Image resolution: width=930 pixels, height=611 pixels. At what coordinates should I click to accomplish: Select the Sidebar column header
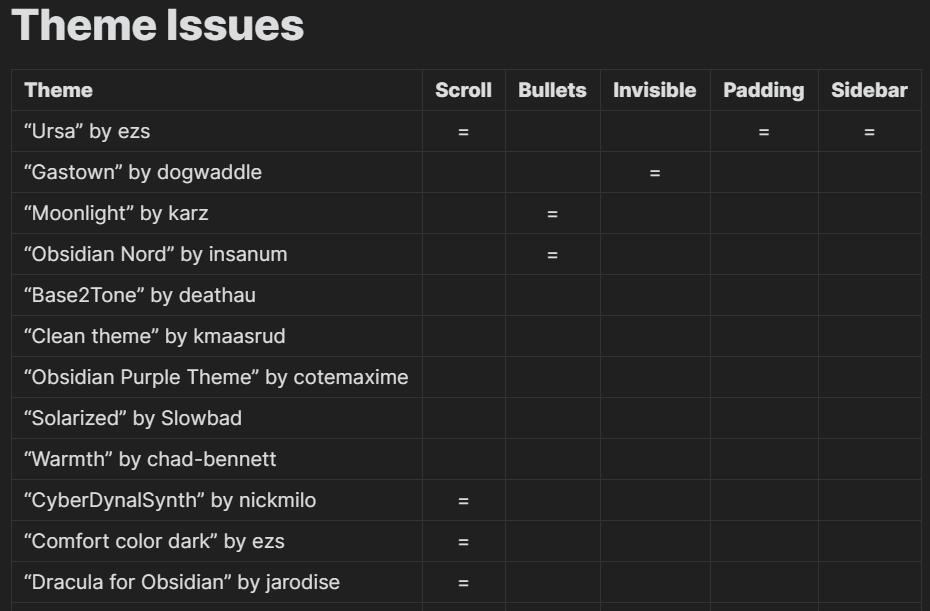pyautogui.click(x=870, y=90)
